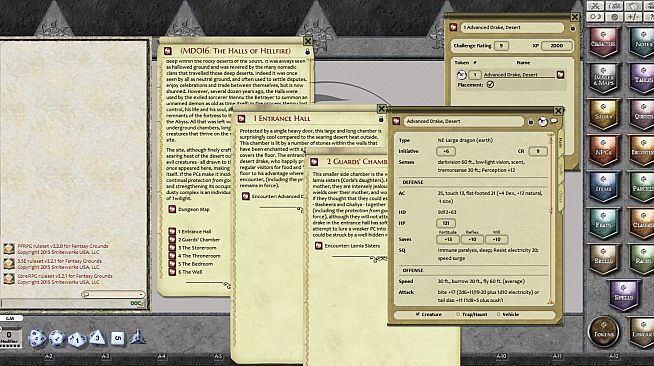Open the Feats sidebar panel
Viewport: 654px width, 366px height.
click(x=603, y=223)
